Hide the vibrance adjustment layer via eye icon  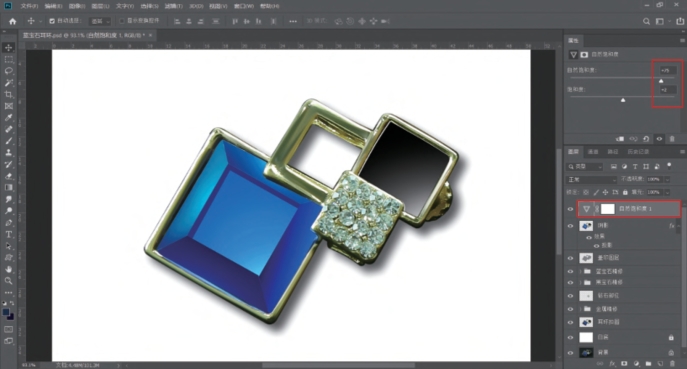point(570,209)
